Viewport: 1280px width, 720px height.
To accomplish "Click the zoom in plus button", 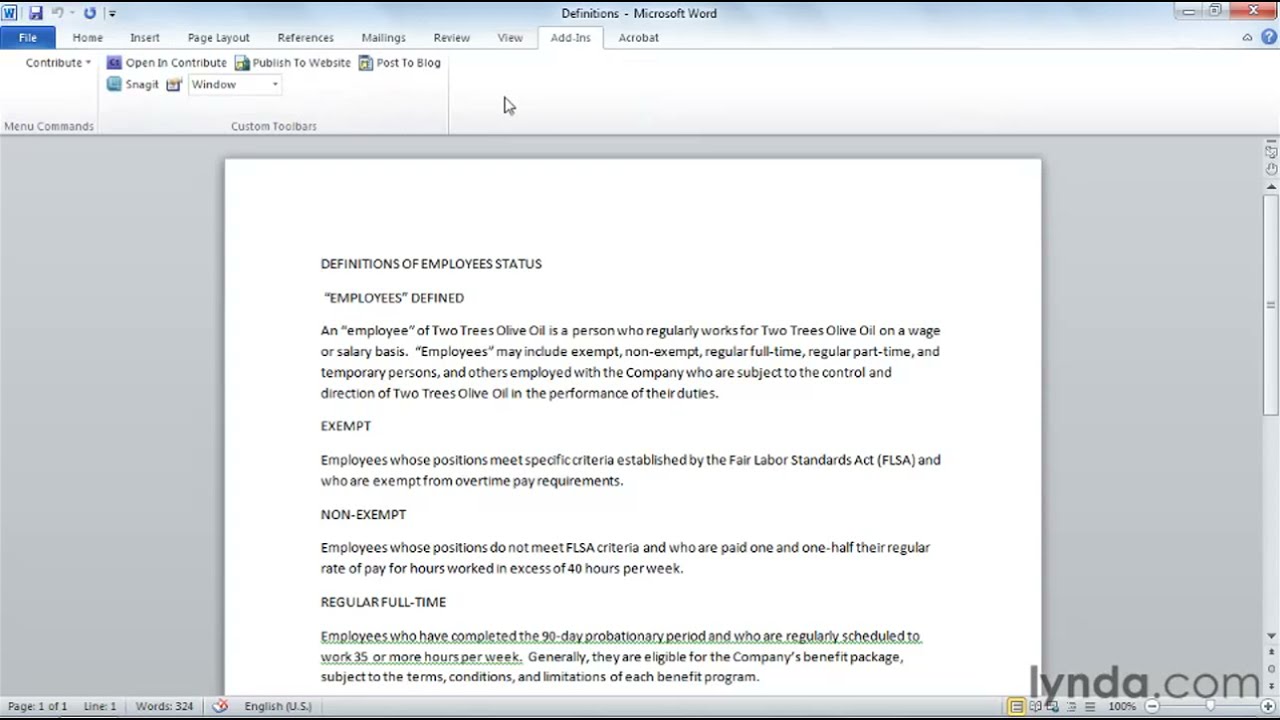I will point(1268,707).
